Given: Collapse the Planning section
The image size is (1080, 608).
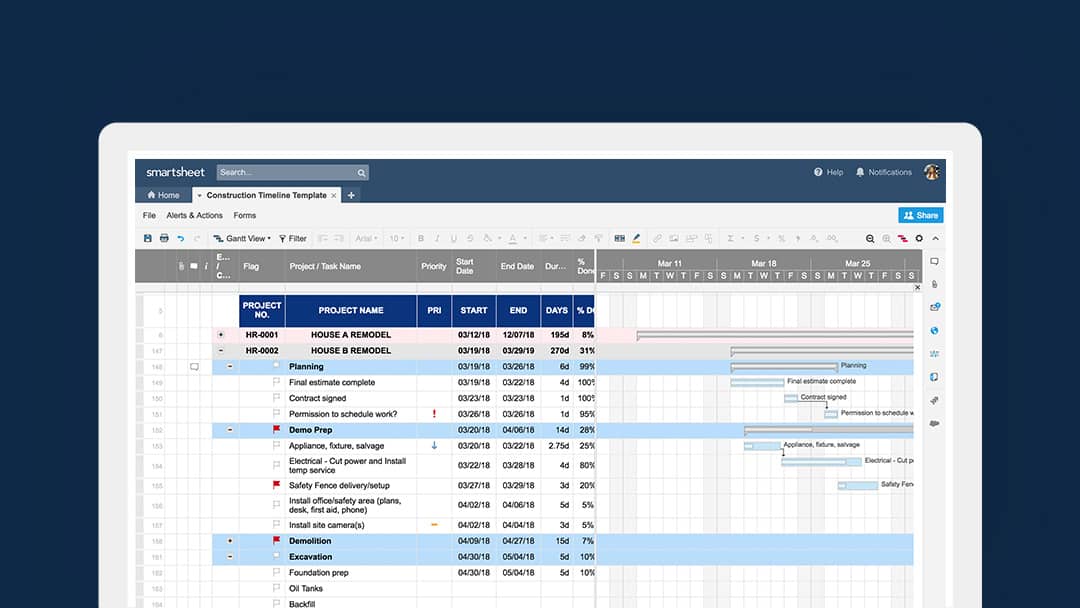Looking at the screenshot, I should pos(230,367).
